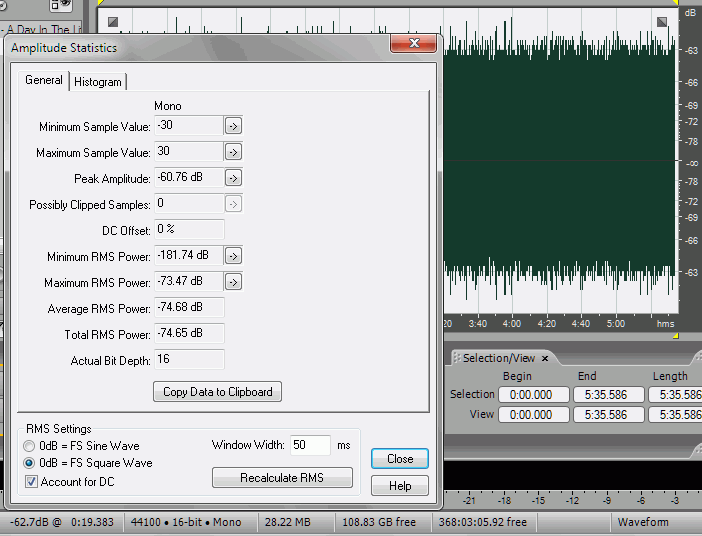
Task: Click the 5:00 mark on the time ruler
Action: 616,323
